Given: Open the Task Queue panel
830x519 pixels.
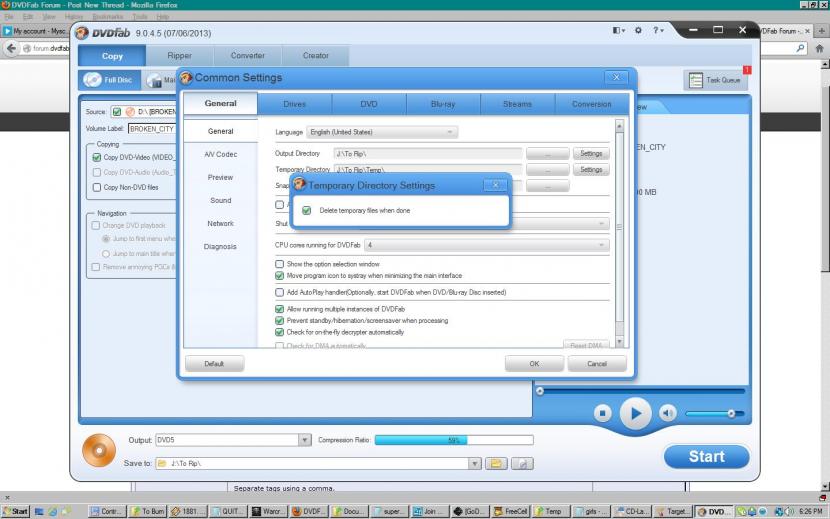Looking at the screenshot, I should [715, 80].
